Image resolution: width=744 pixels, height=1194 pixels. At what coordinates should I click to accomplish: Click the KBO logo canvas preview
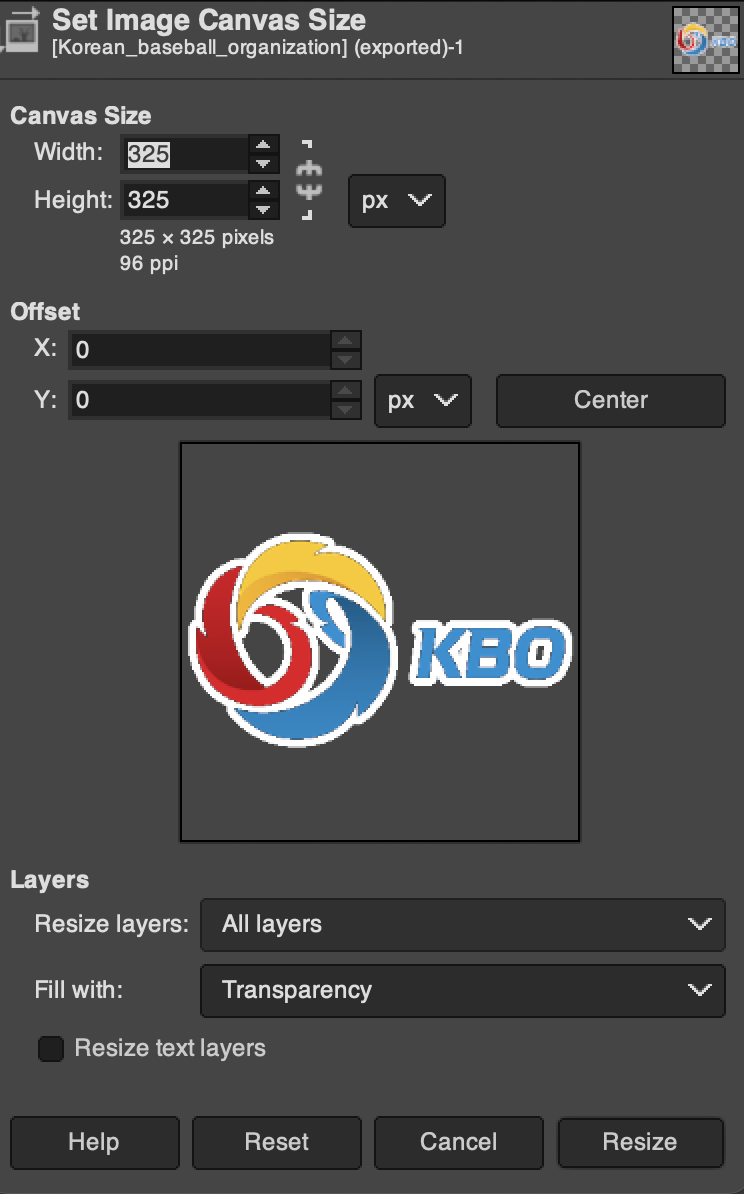[380, 642]
